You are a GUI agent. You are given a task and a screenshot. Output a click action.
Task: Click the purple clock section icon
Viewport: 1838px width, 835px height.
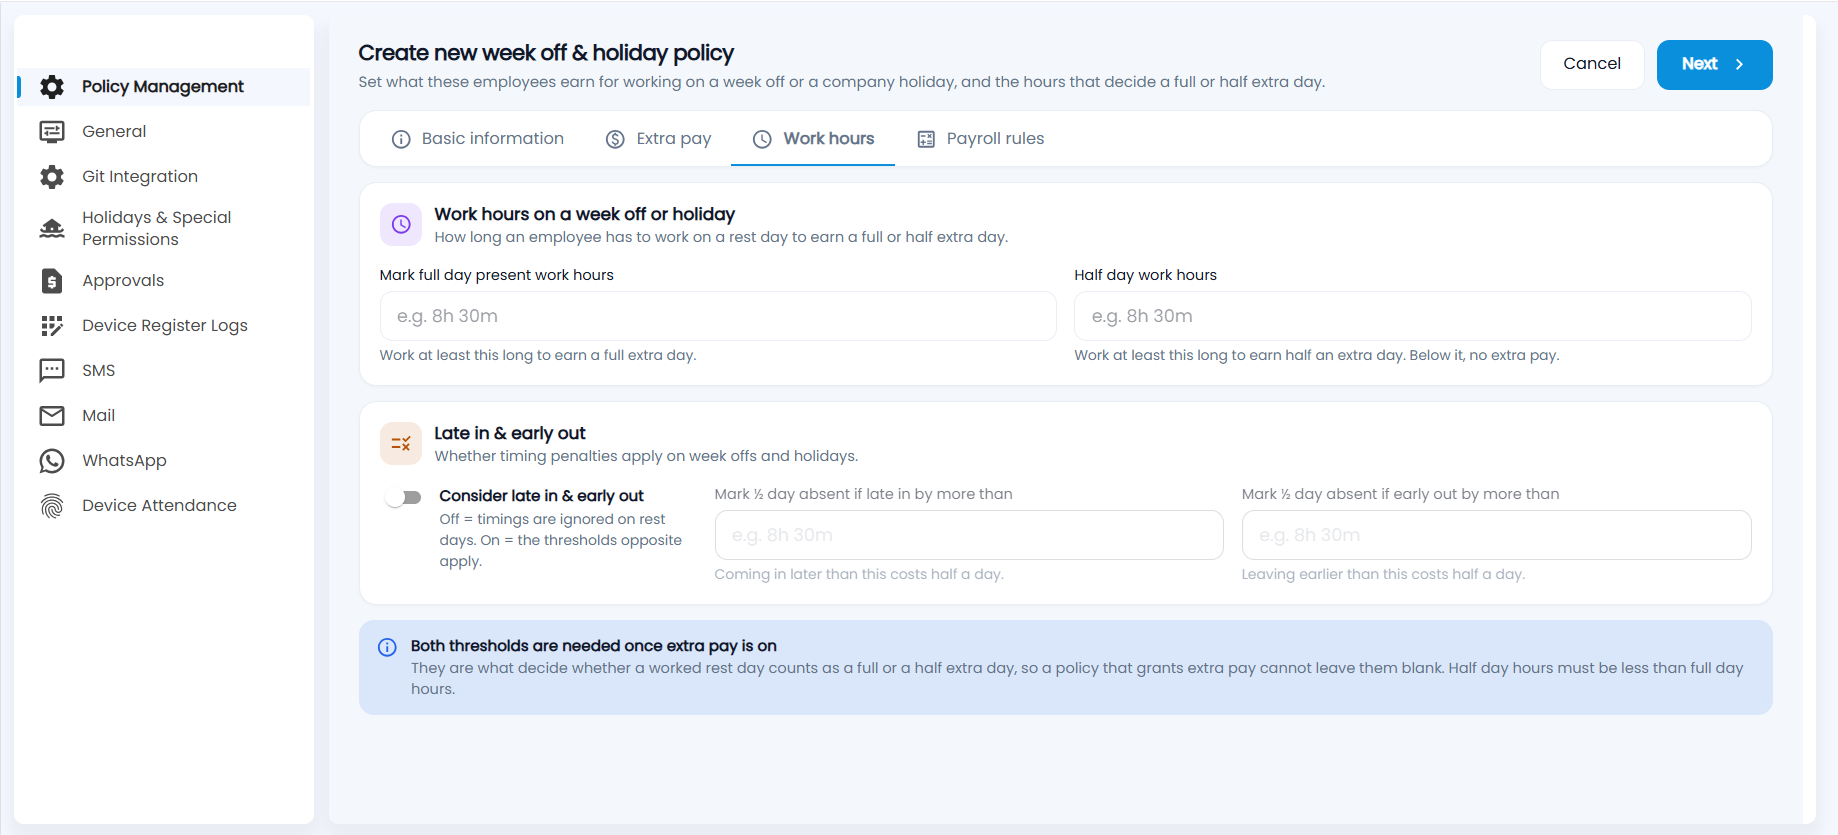pos(401,225)
